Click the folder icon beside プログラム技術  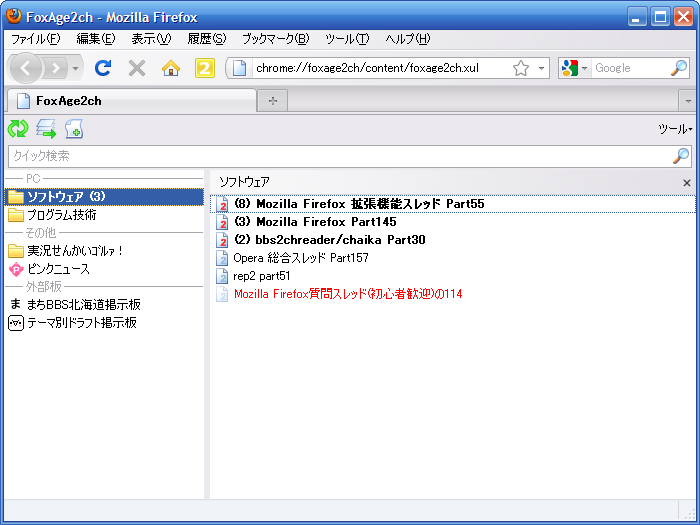coord(16,215)
